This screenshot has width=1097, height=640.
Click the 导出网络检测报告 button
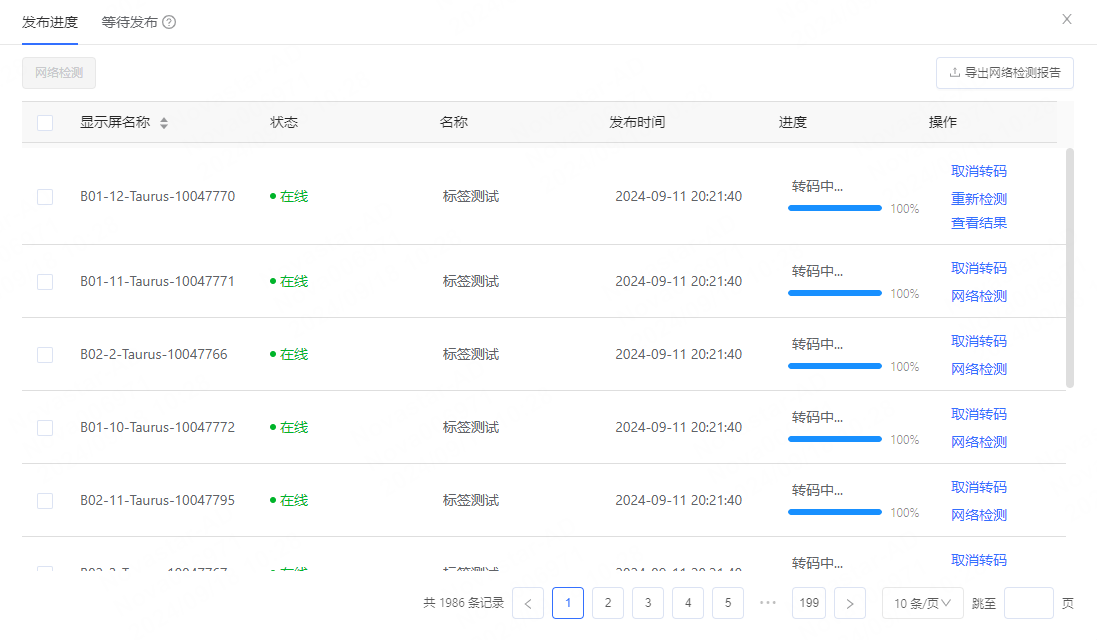tap(1004, 73)
